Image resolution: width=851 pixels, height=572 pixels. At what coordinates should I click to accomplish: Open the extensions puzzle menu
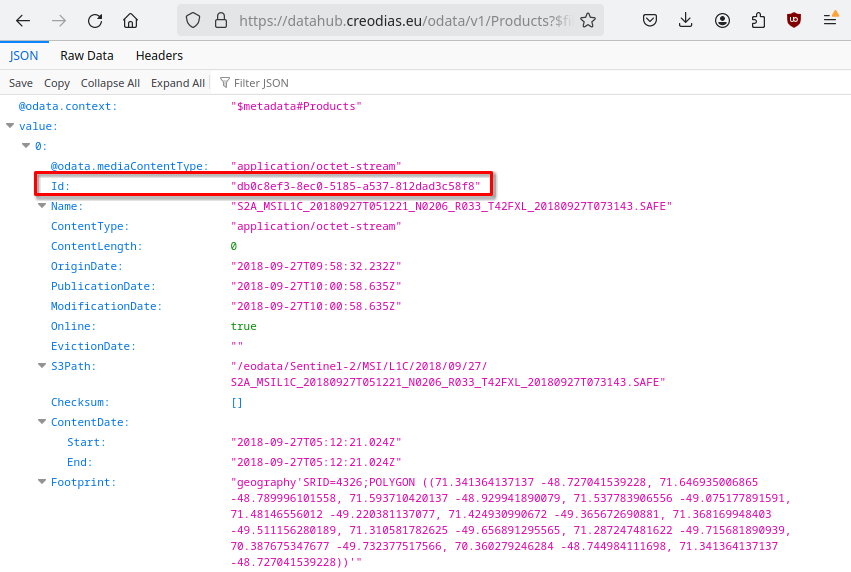click(x=758, y=21)
